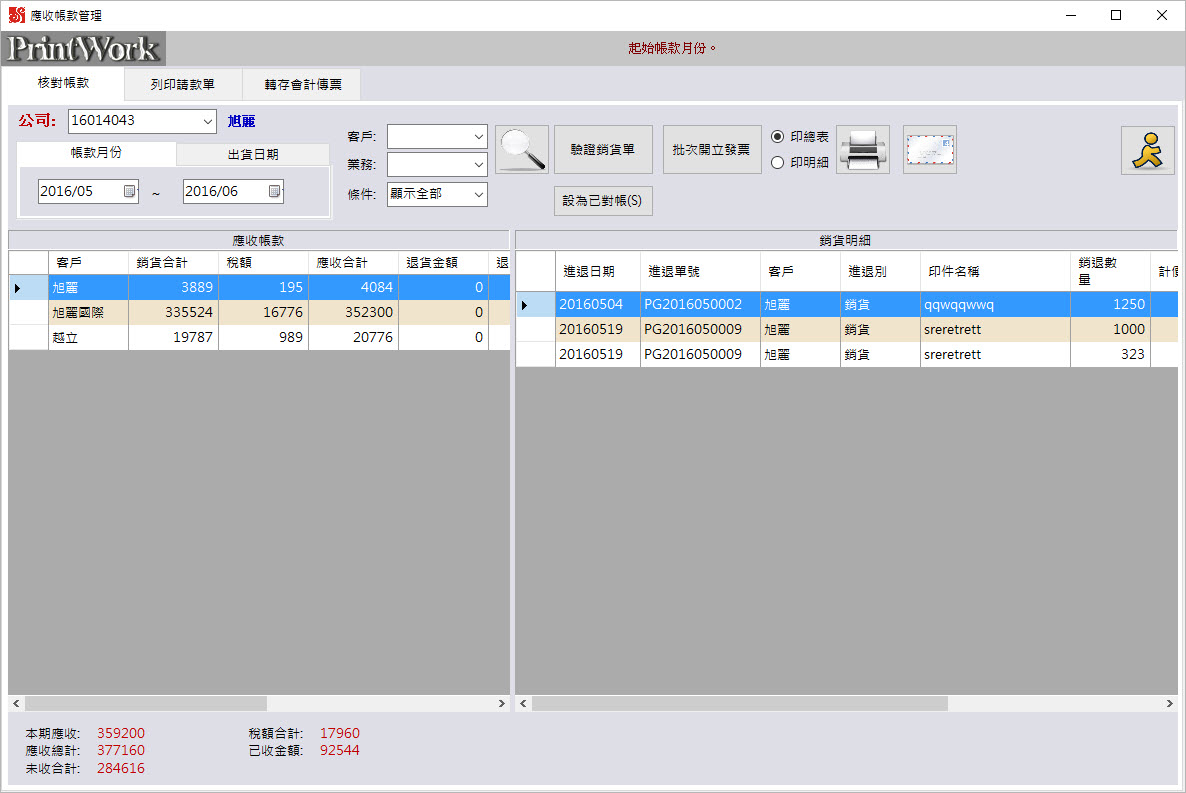
Task: Select the 越立 customer row
Action: (x=259, y=337)
